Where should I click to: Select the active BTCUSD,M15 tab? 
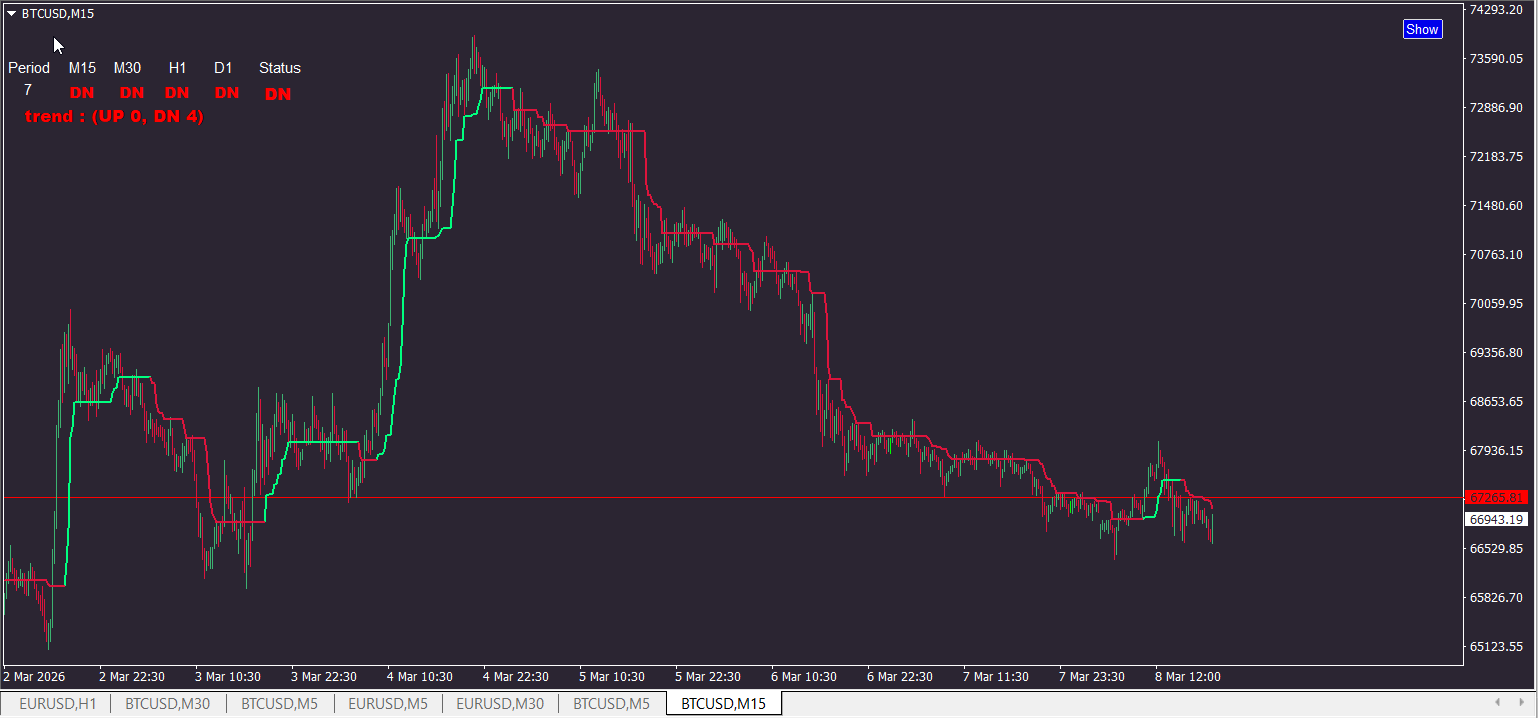724,704
